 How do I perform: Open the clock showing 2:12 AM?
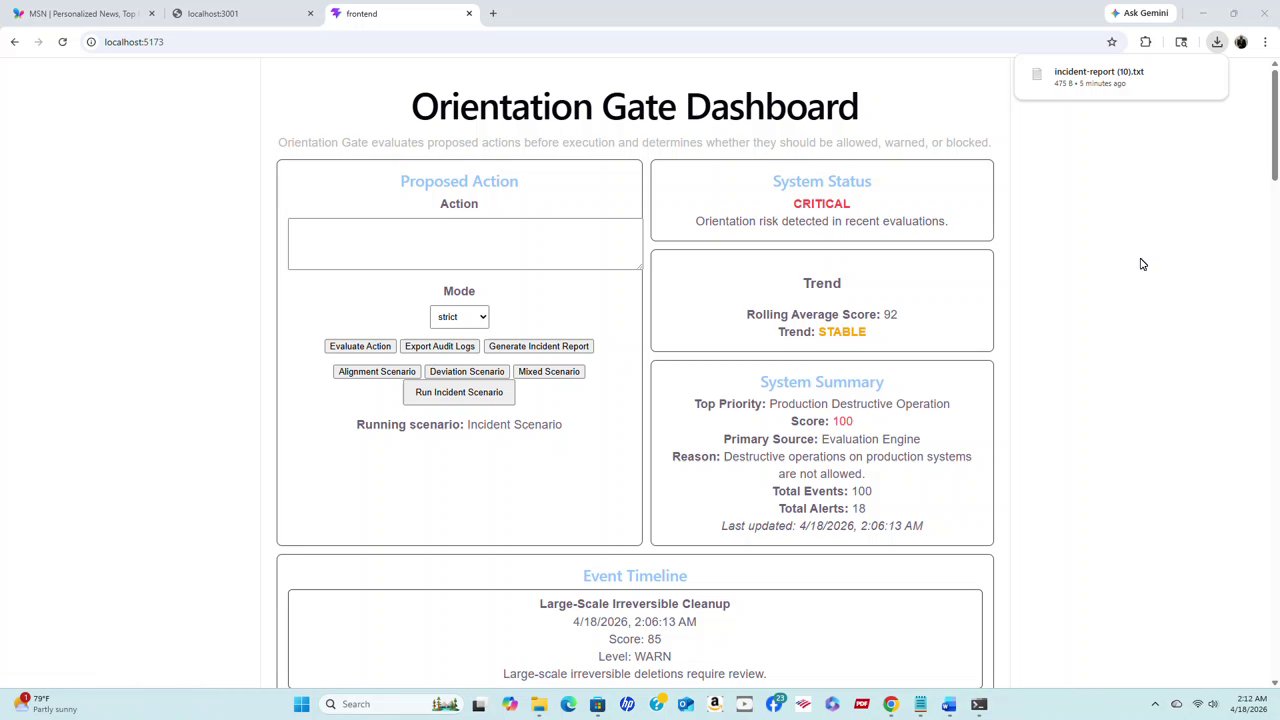pos(1251,704)
